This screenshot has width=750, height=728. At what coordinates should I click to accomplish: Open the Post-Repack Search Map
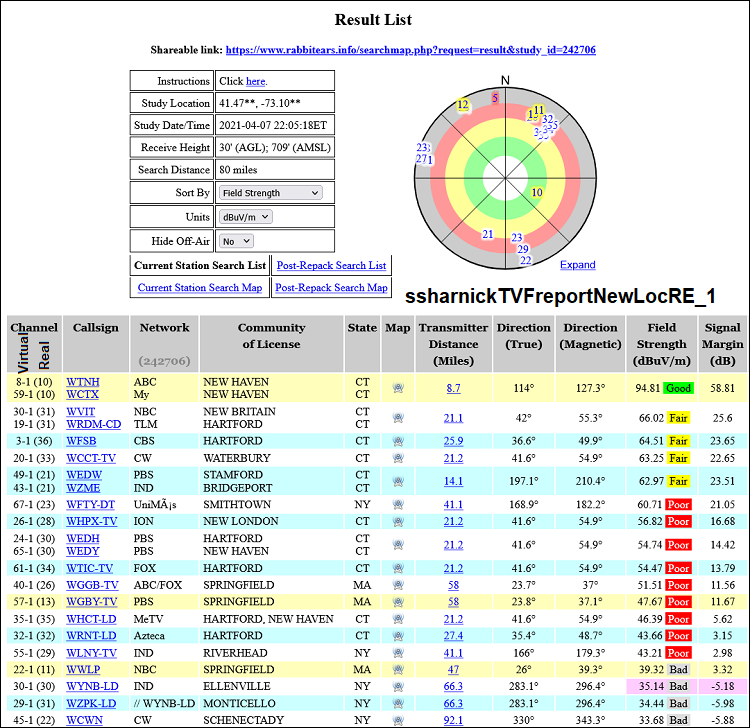[x=331, y=288]
